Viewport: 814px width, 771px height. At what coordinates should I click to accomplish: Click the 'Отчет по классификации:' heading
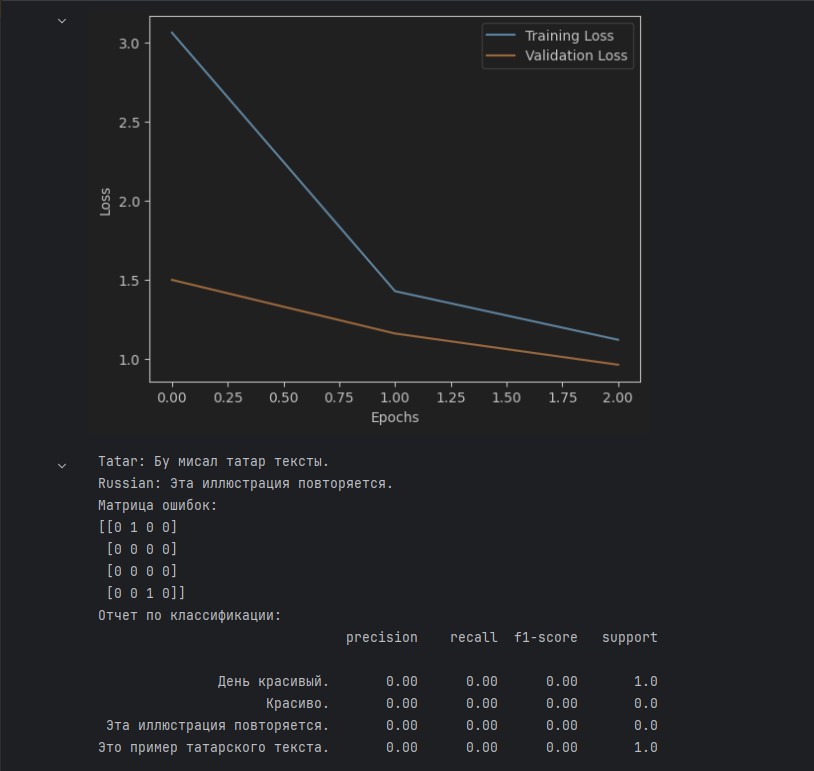189,616
